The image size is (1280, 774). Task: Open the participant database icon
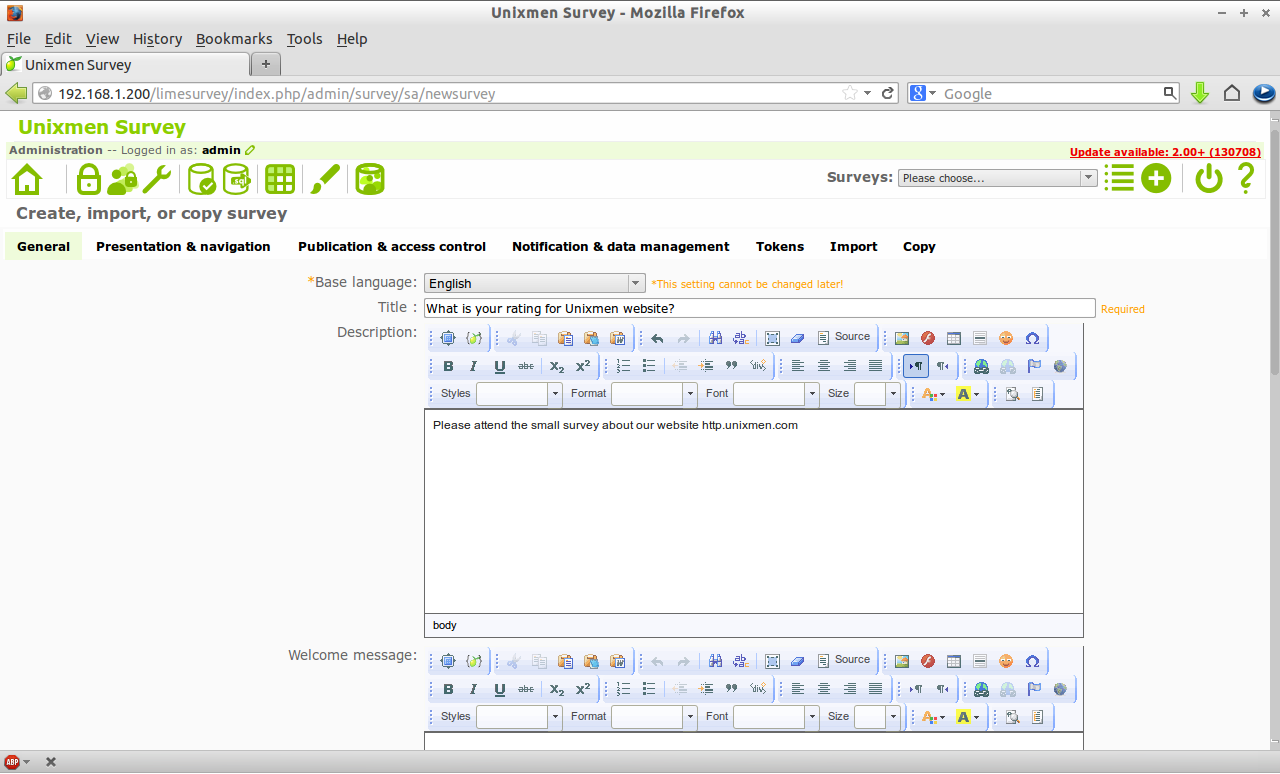369,179
